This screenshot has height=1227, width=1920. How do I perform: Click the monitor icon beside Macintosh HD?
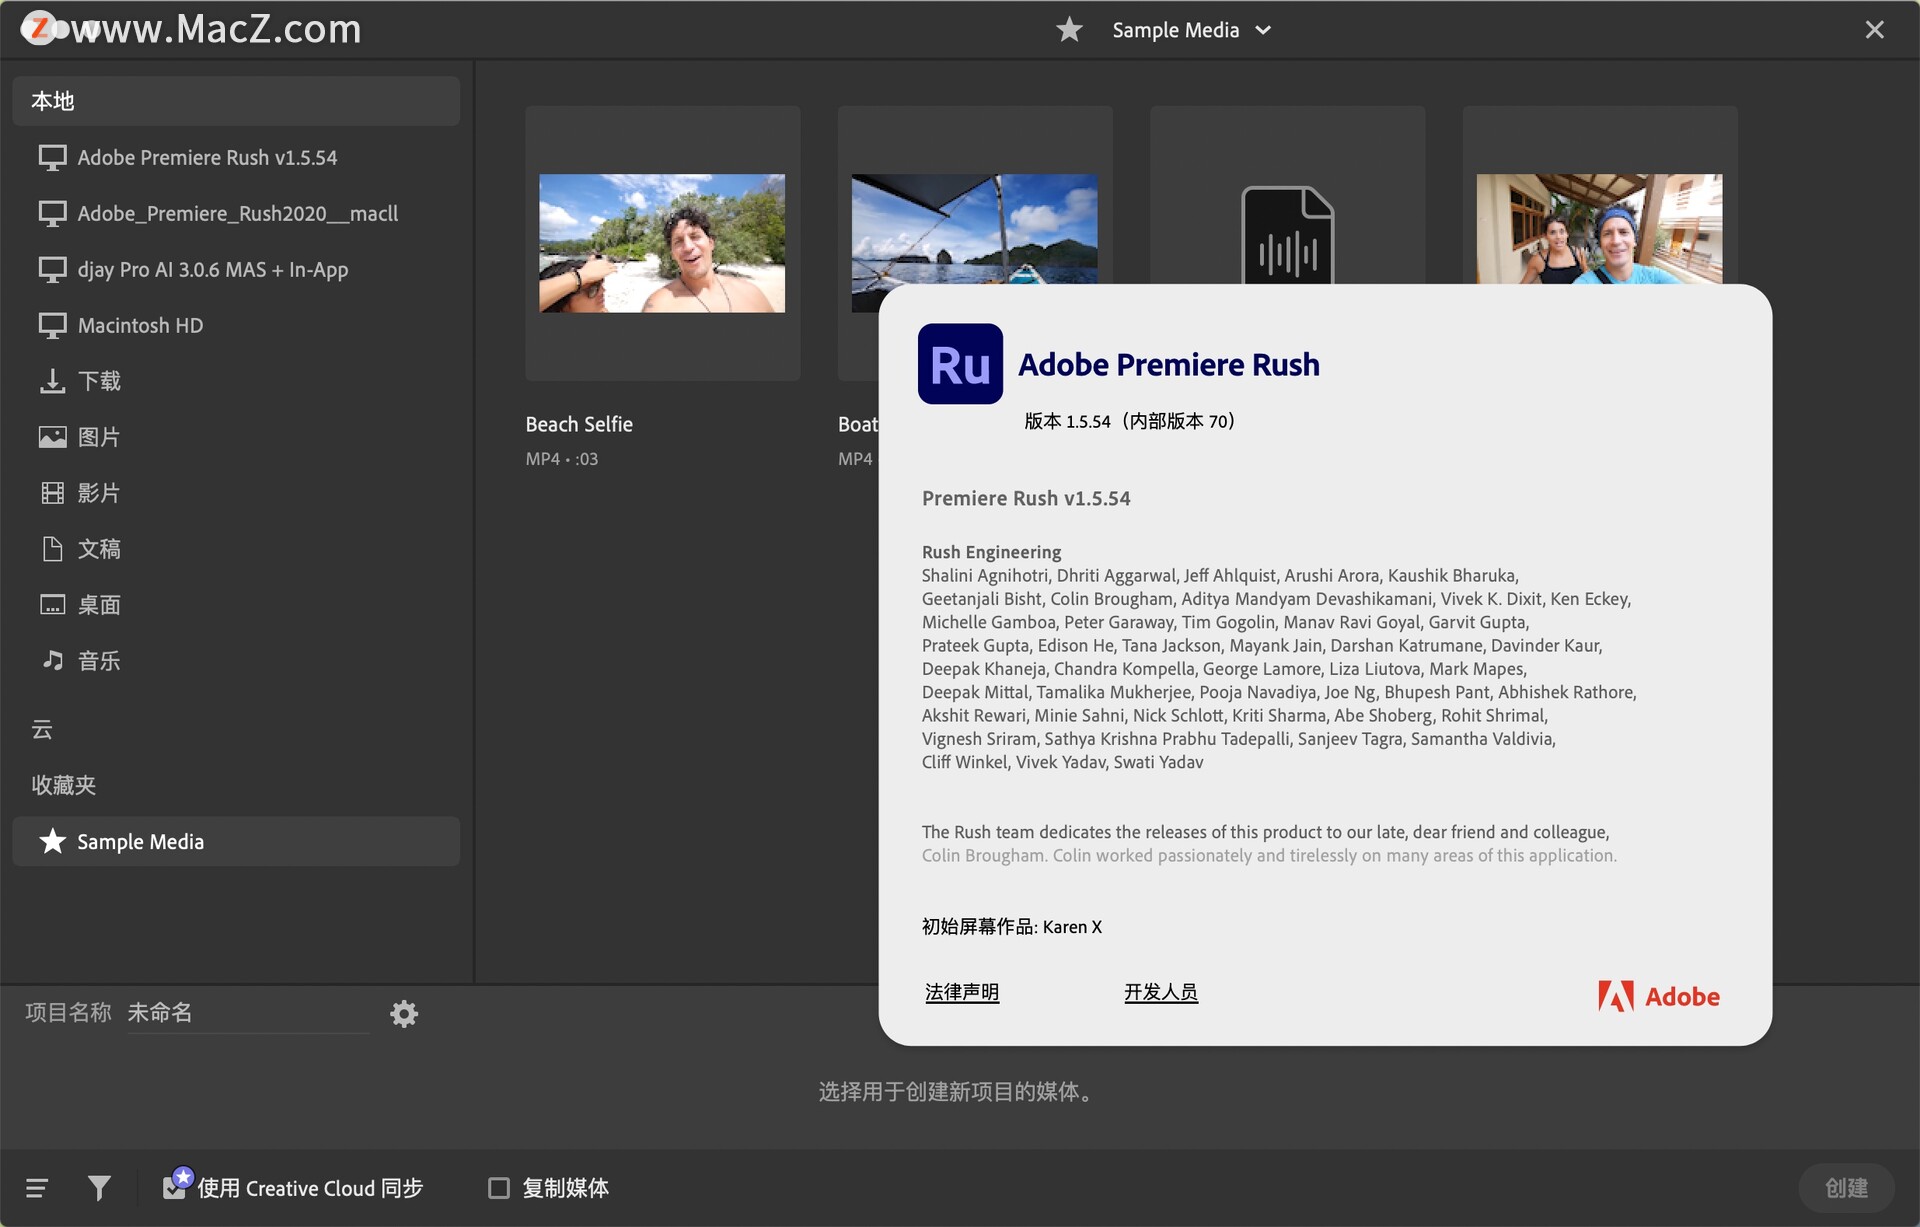pyautogui.click(x=52, y=326)
